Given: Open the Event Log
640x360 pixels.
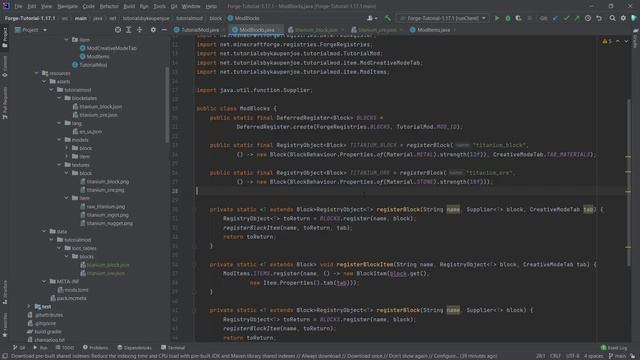Looking at the screenshot, I should click(614, 348).
